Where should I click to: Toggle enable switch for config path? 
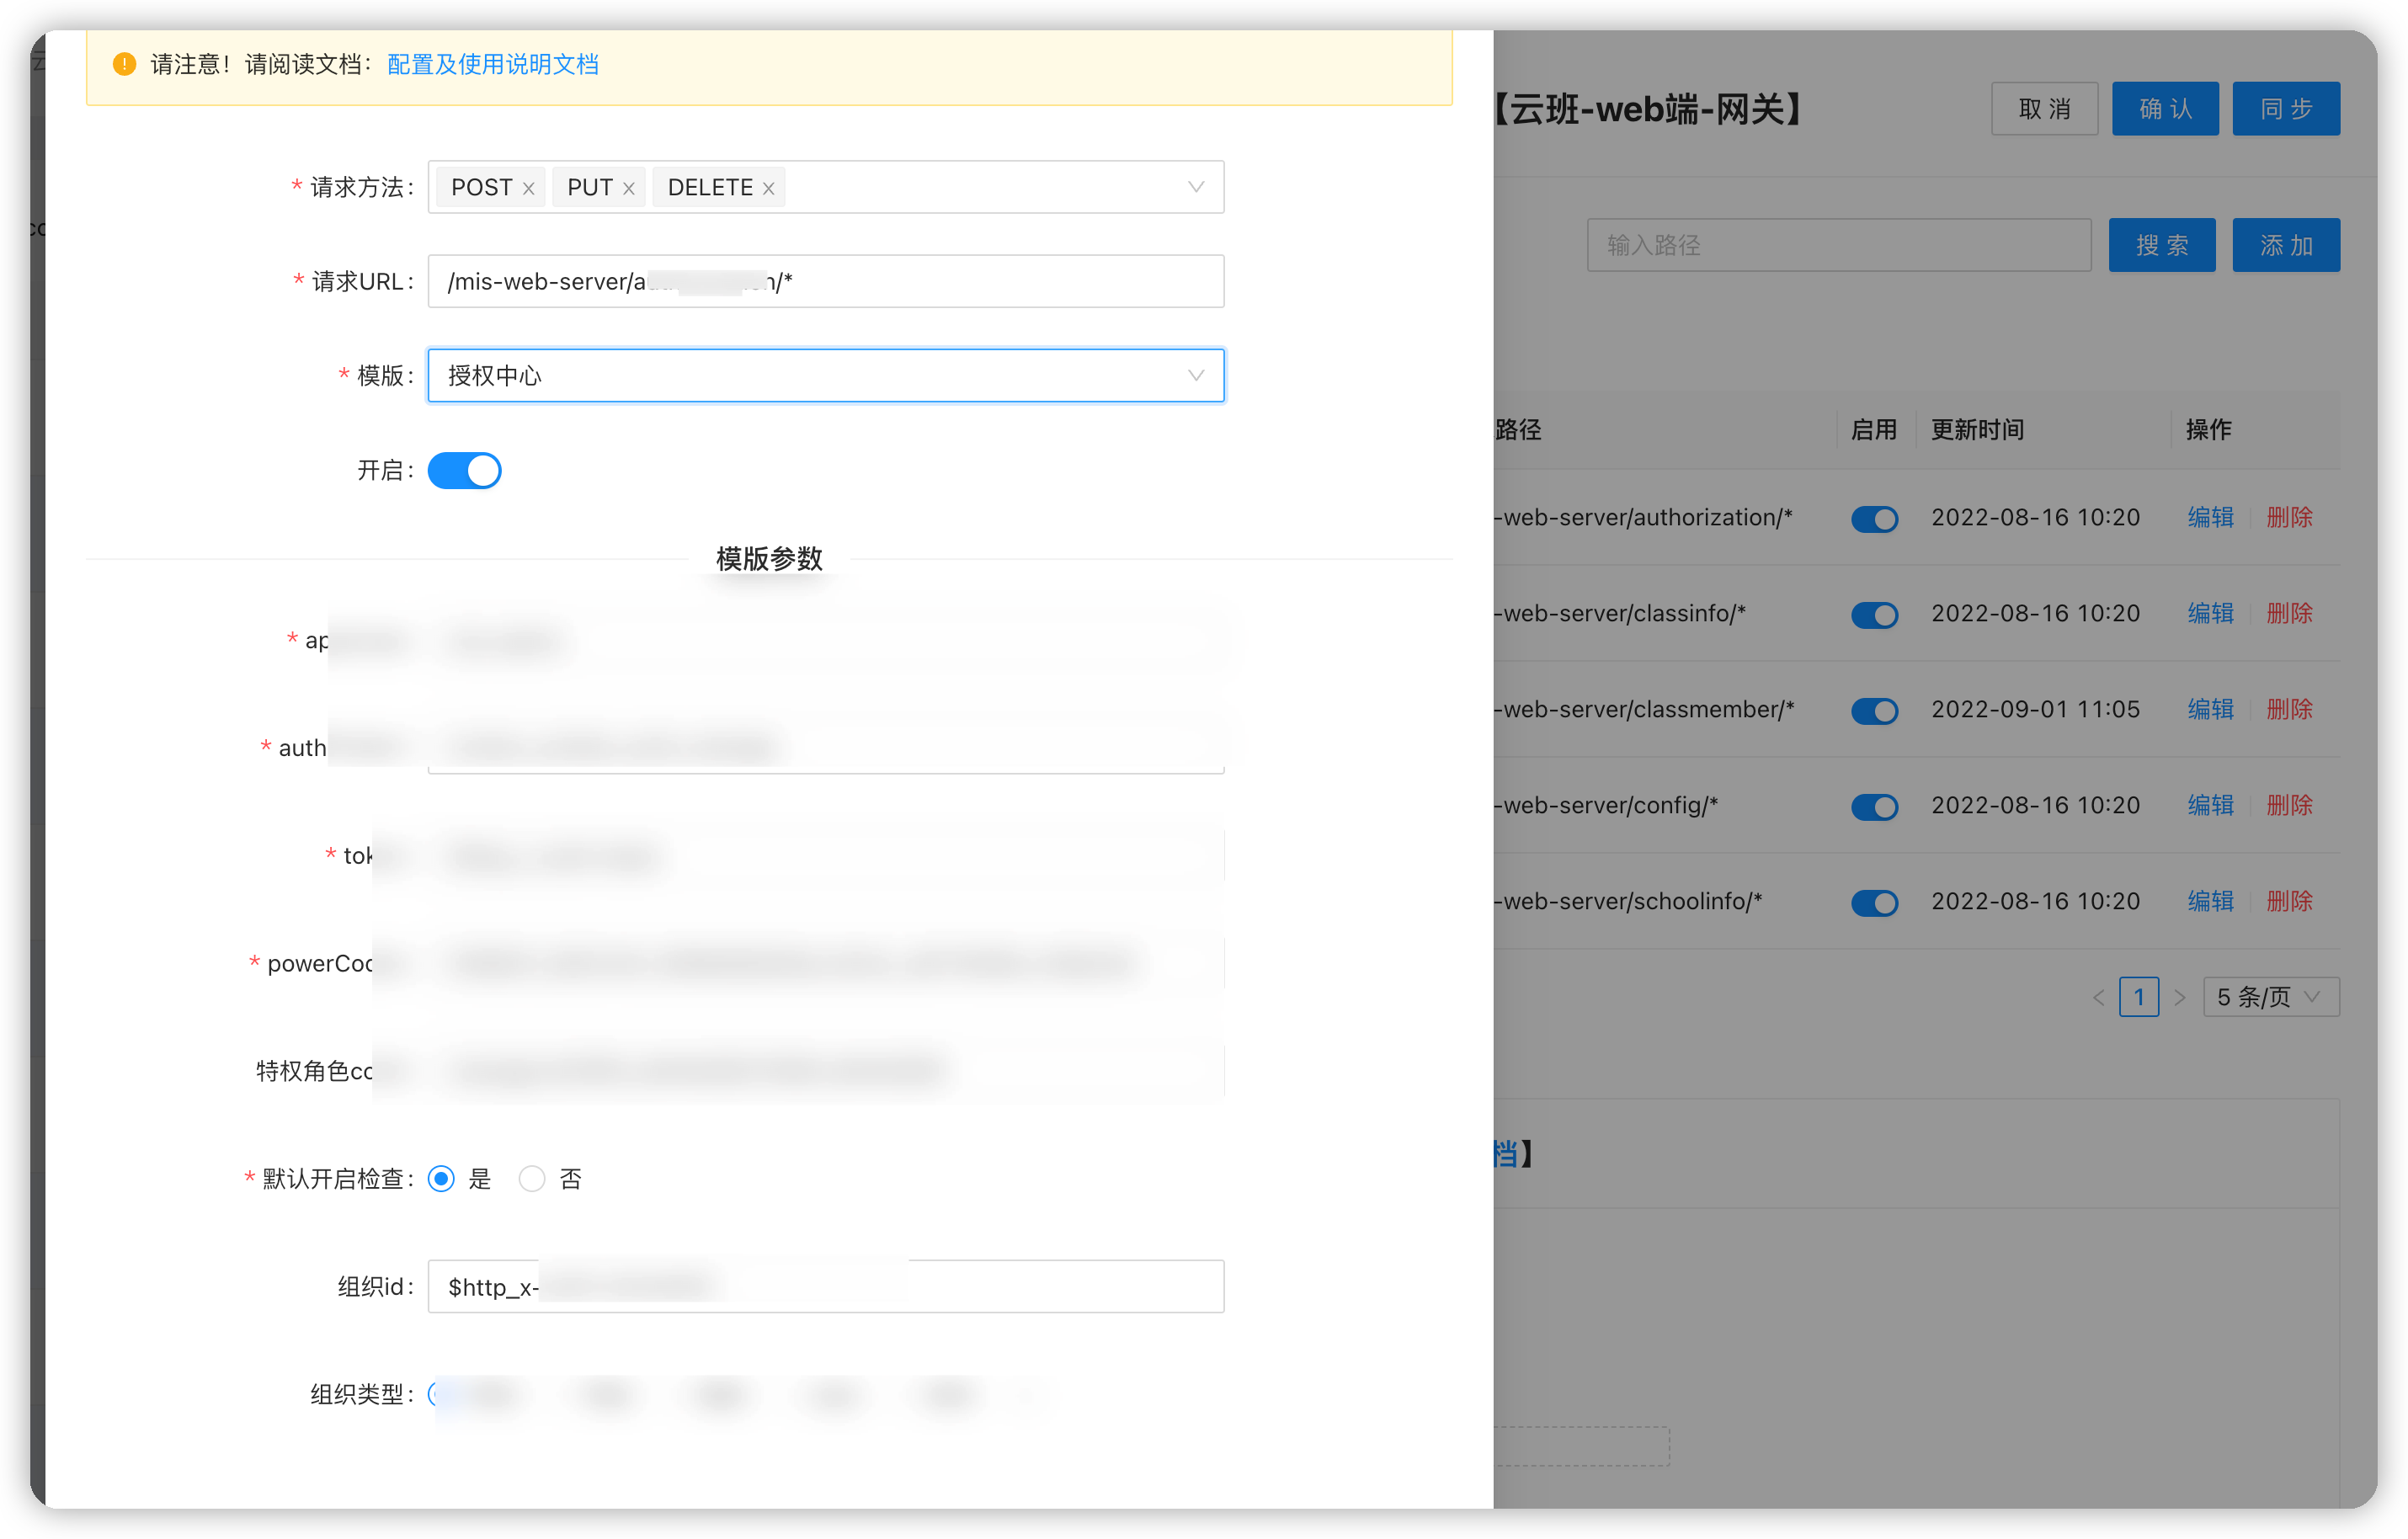[1874, 806]
